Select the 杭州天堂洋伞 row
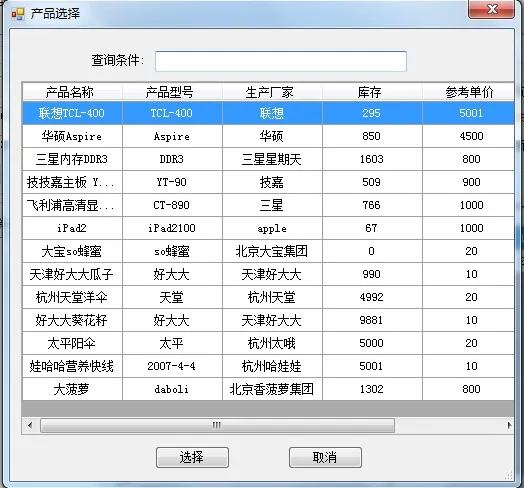Viewport: 524px width, 488px height. (268, 297)
